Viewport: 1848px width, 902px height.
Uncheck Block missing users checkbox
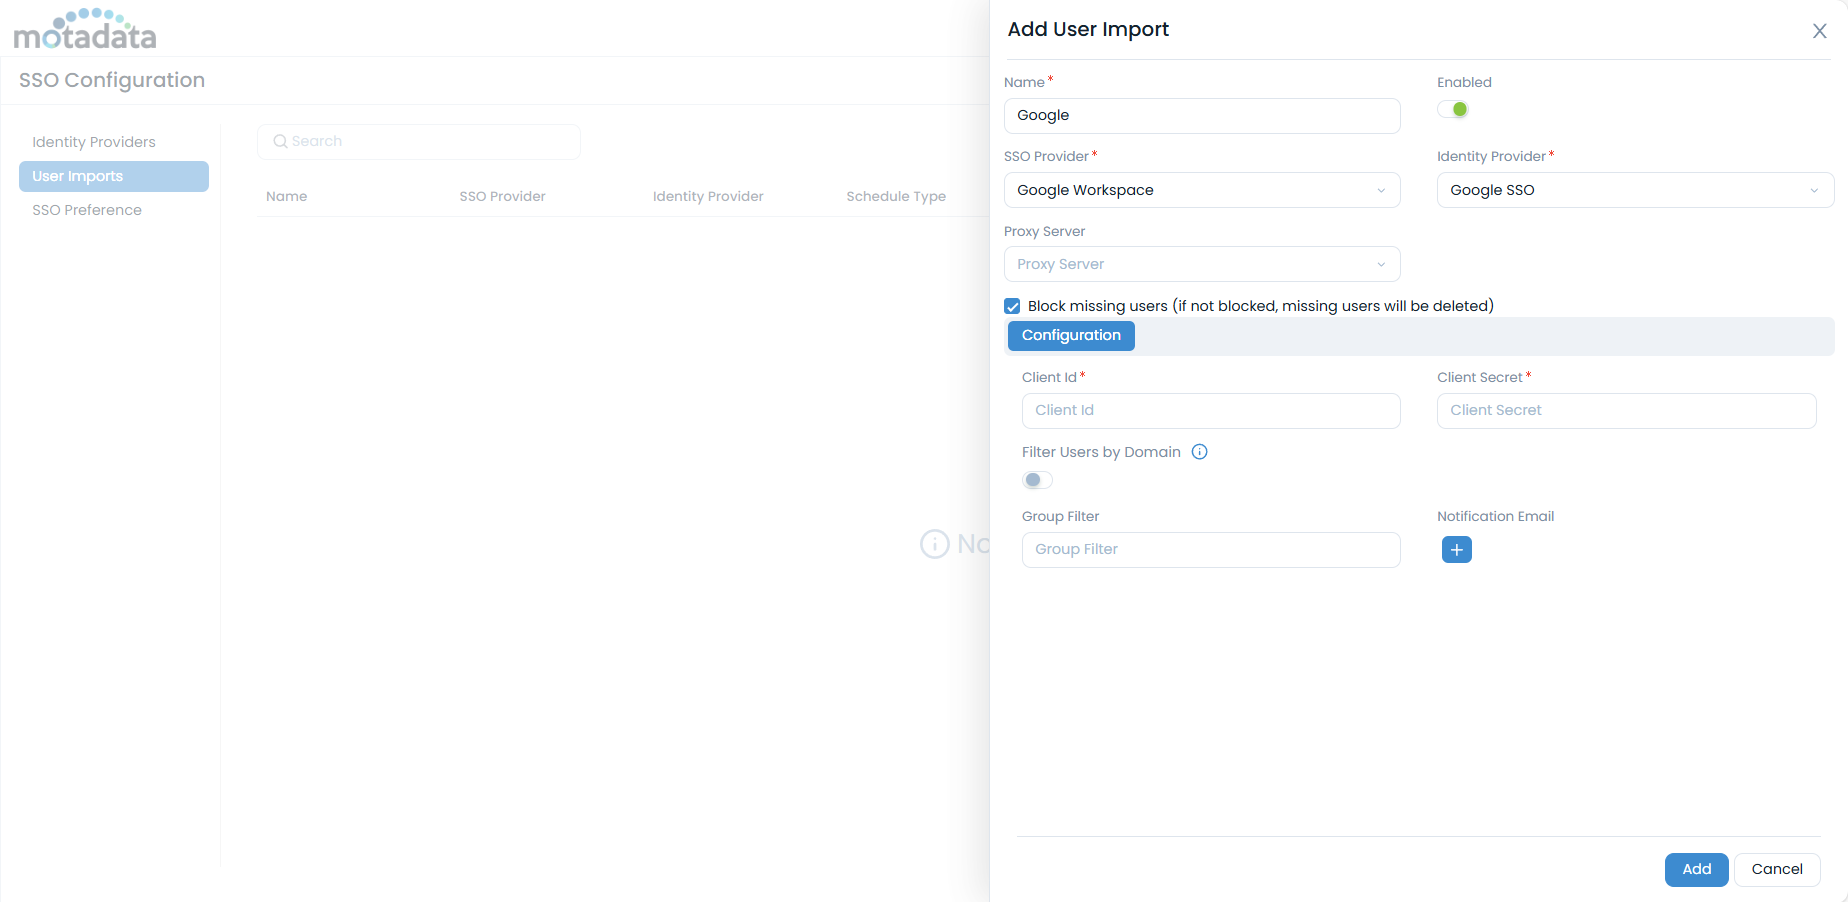point(1012,307)
